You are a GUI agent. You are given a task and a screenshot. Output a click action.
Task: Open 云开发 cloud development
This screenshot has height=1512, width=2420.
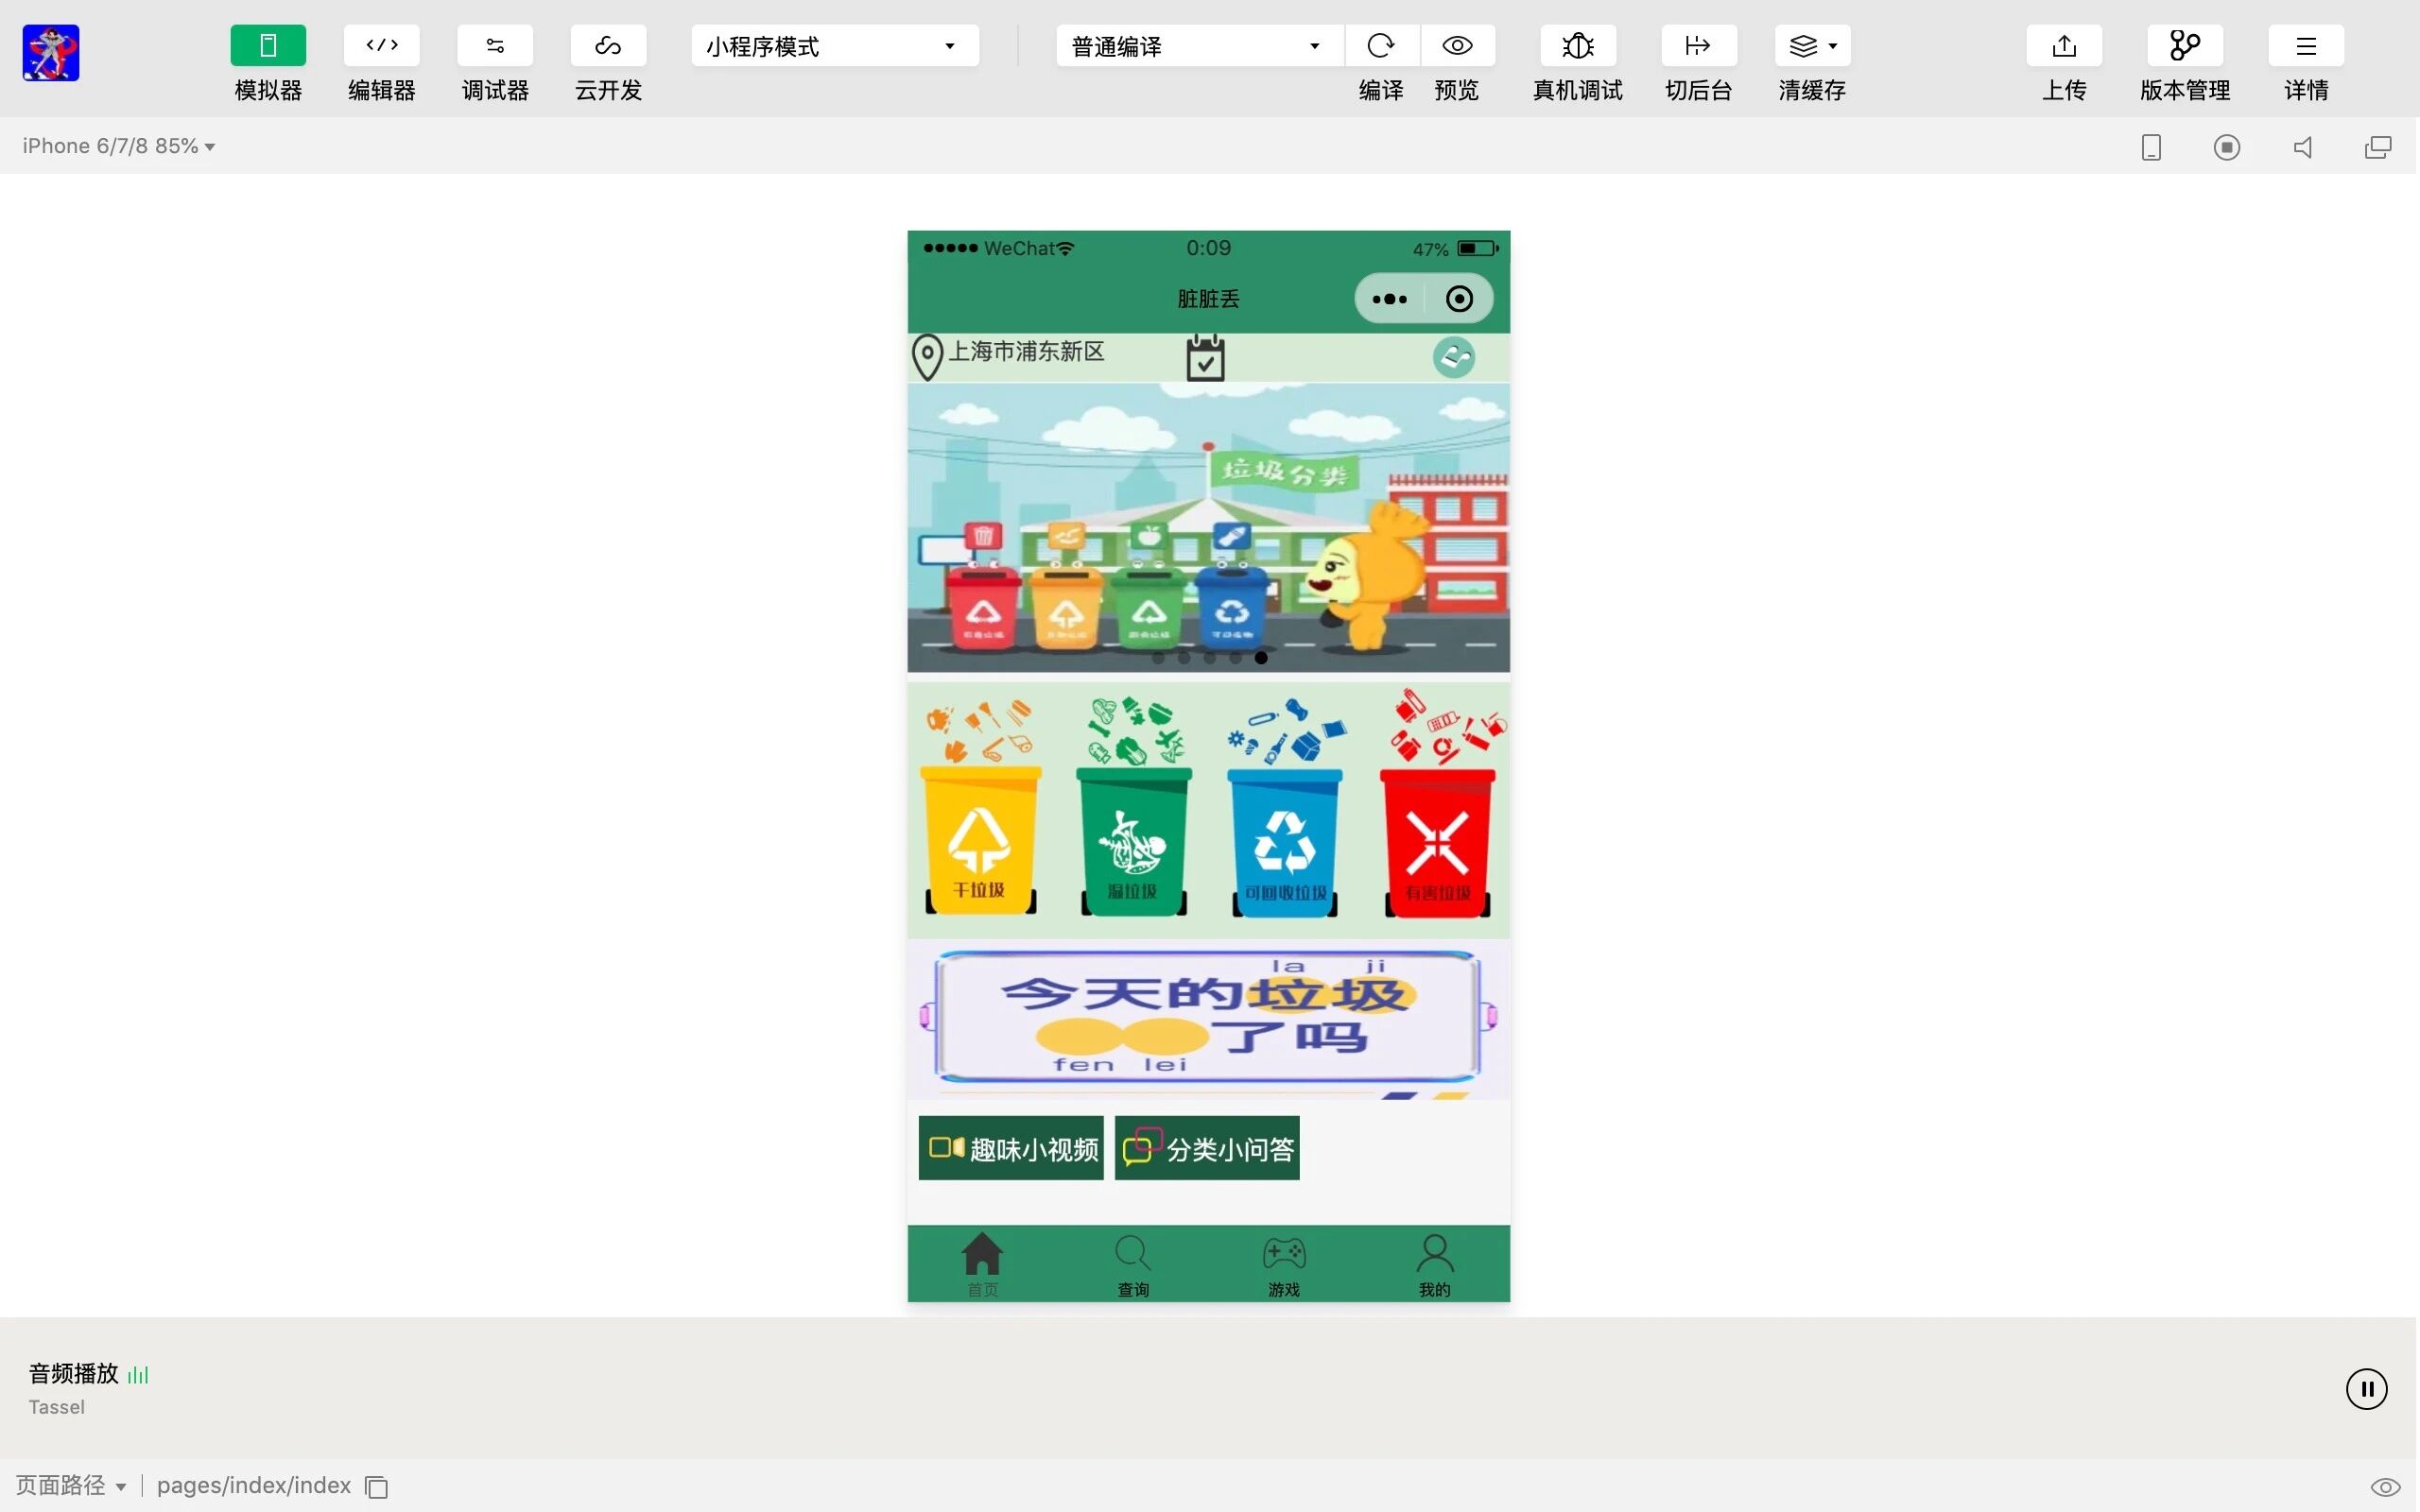[608, 46]
